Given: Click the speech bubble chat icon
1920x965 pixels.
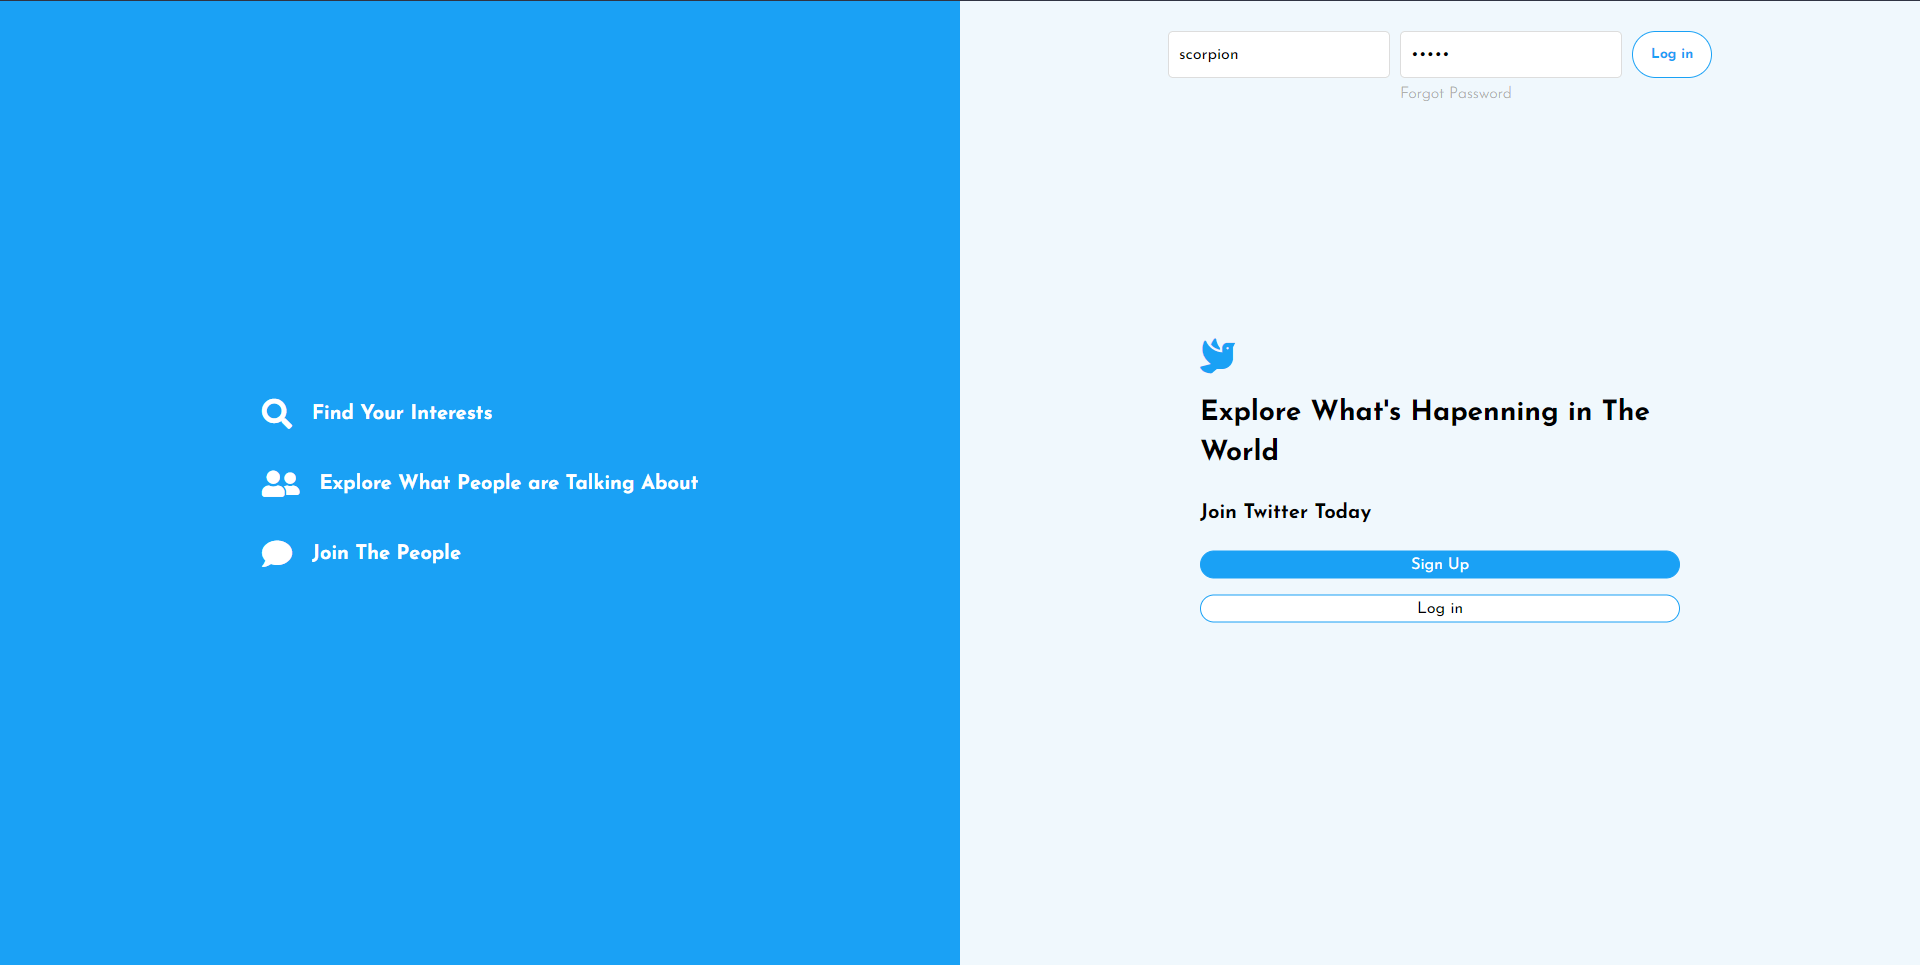Looking at the screenshot, I should click(x=276, y=553).
